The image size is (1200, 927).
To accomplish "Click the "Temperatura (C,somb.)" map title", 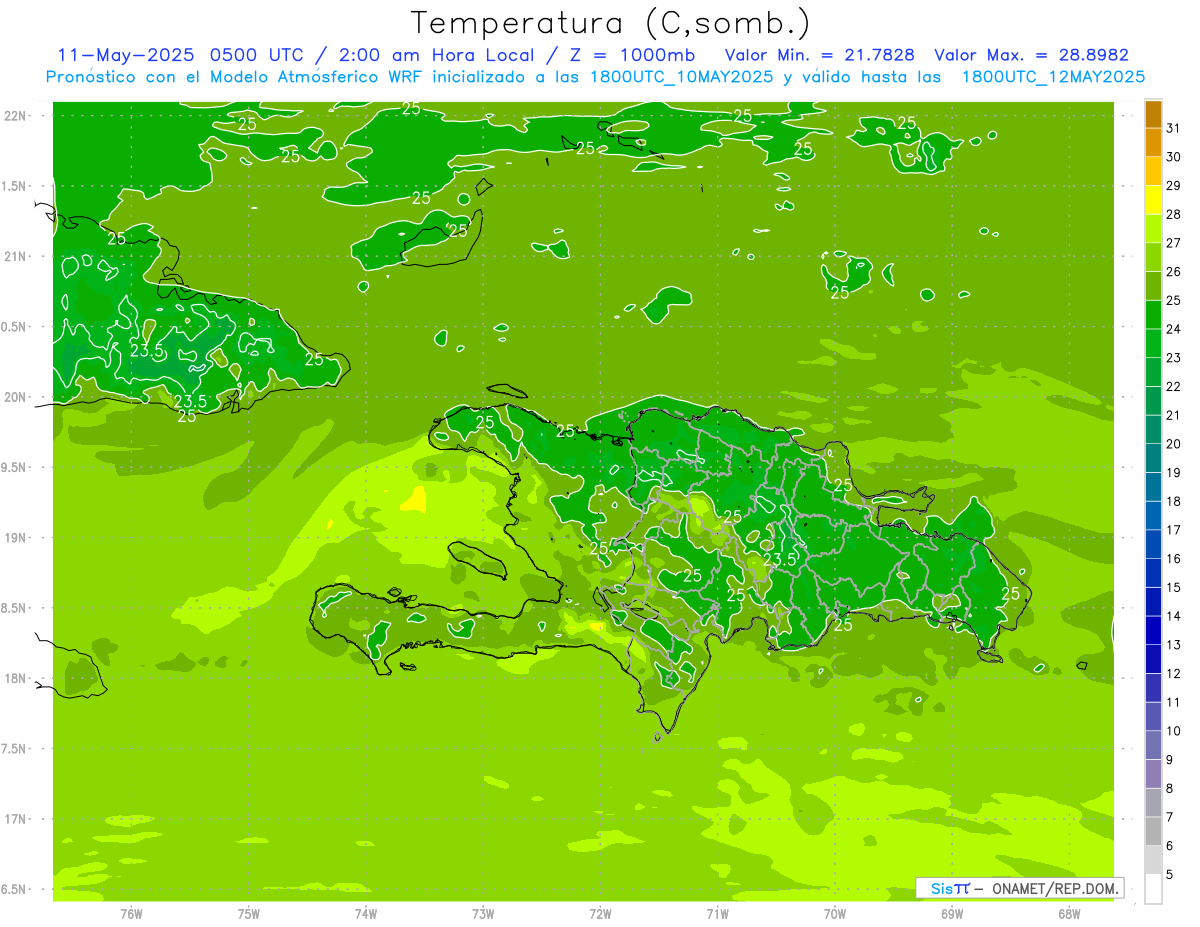I will (611, 23).
